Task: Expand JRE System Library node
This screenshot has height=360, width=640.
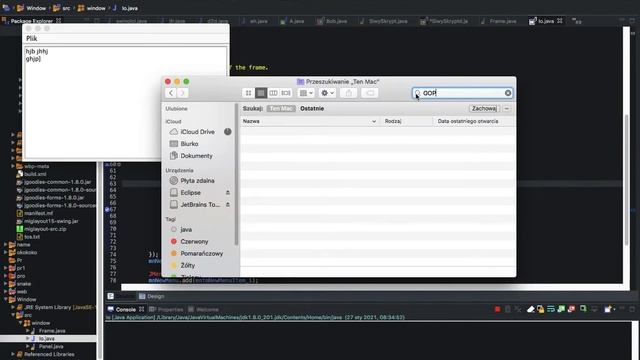Action: click(13, 307)
